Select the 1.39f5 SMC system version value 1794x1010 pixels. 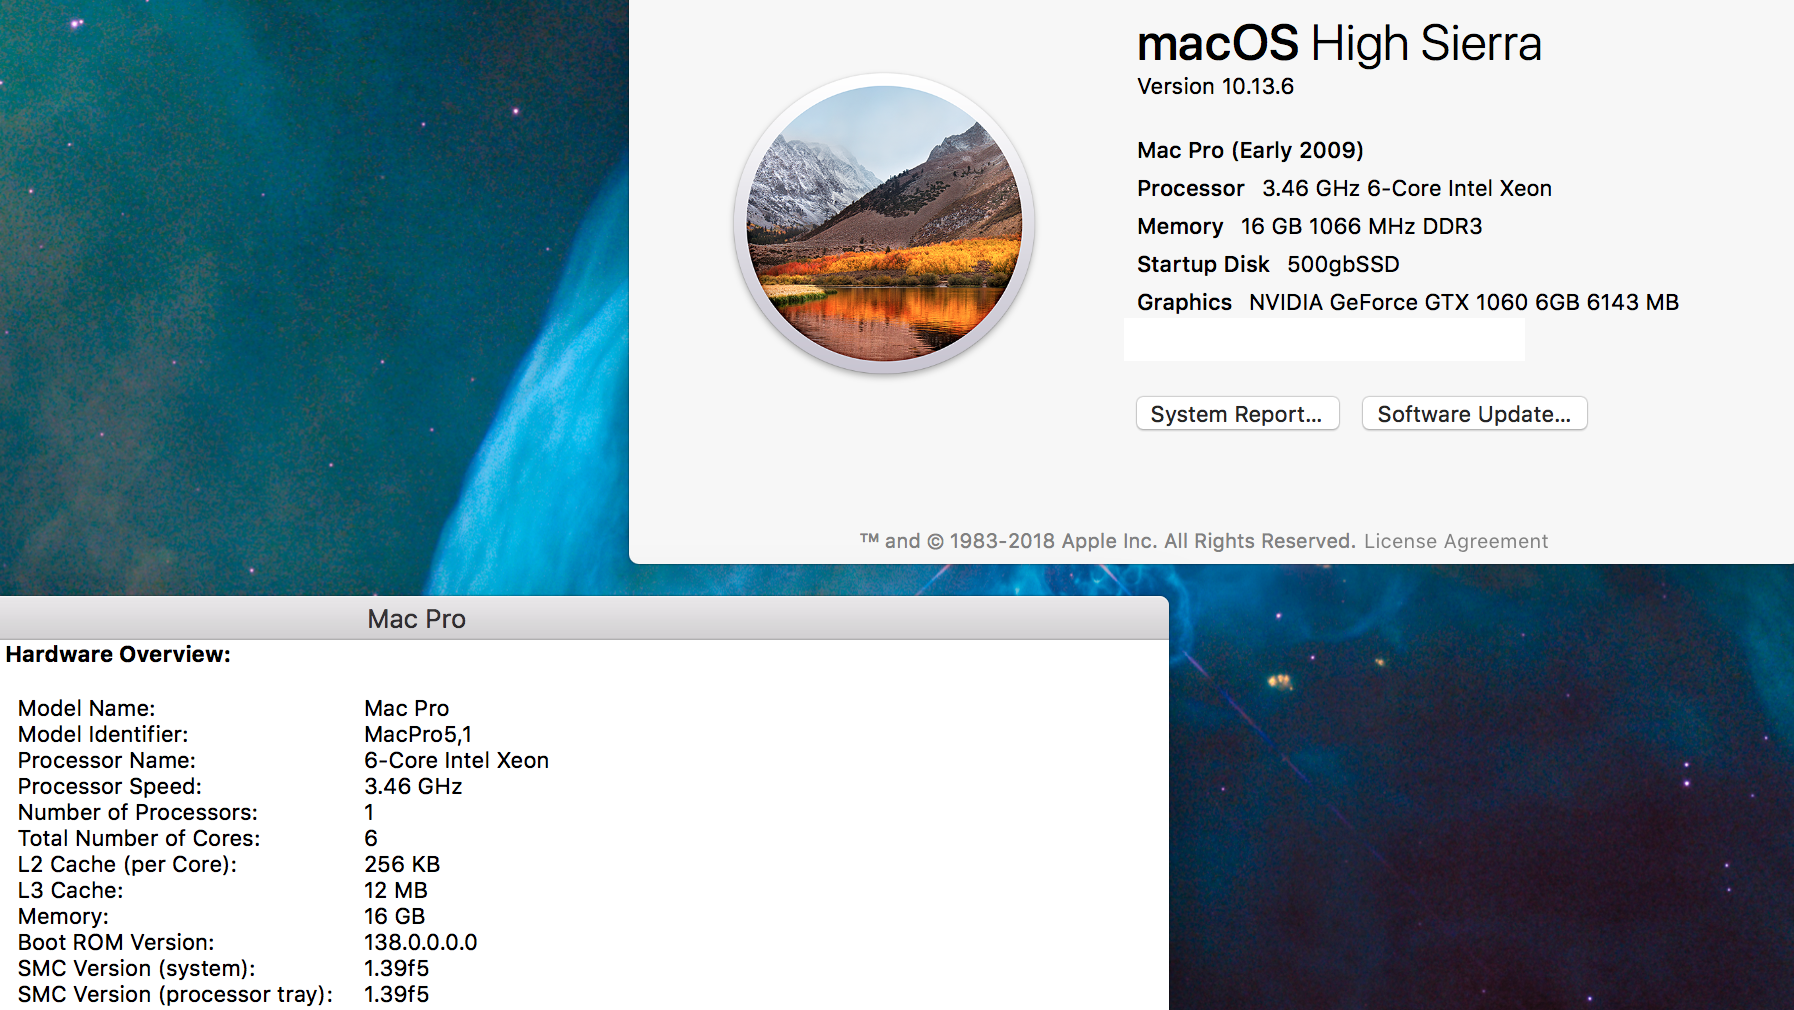coord(397,968)
